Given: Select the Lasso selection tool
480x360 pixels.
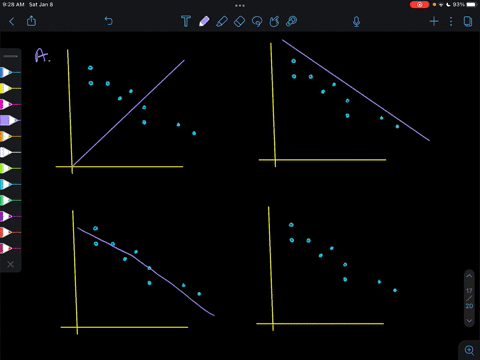Looking at the screenshot, I should coord(257,22).
